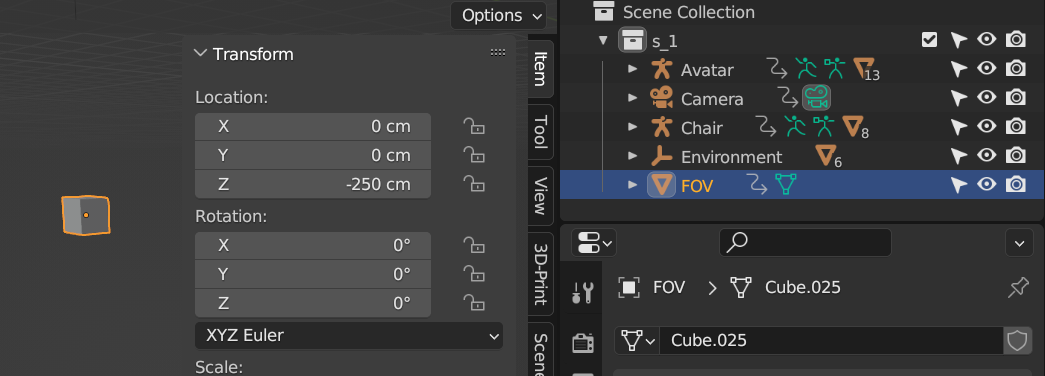Viewport: 1045px width, 376px height.
Task: Collapse the Transform panel
Action: [x=201, y=54]
